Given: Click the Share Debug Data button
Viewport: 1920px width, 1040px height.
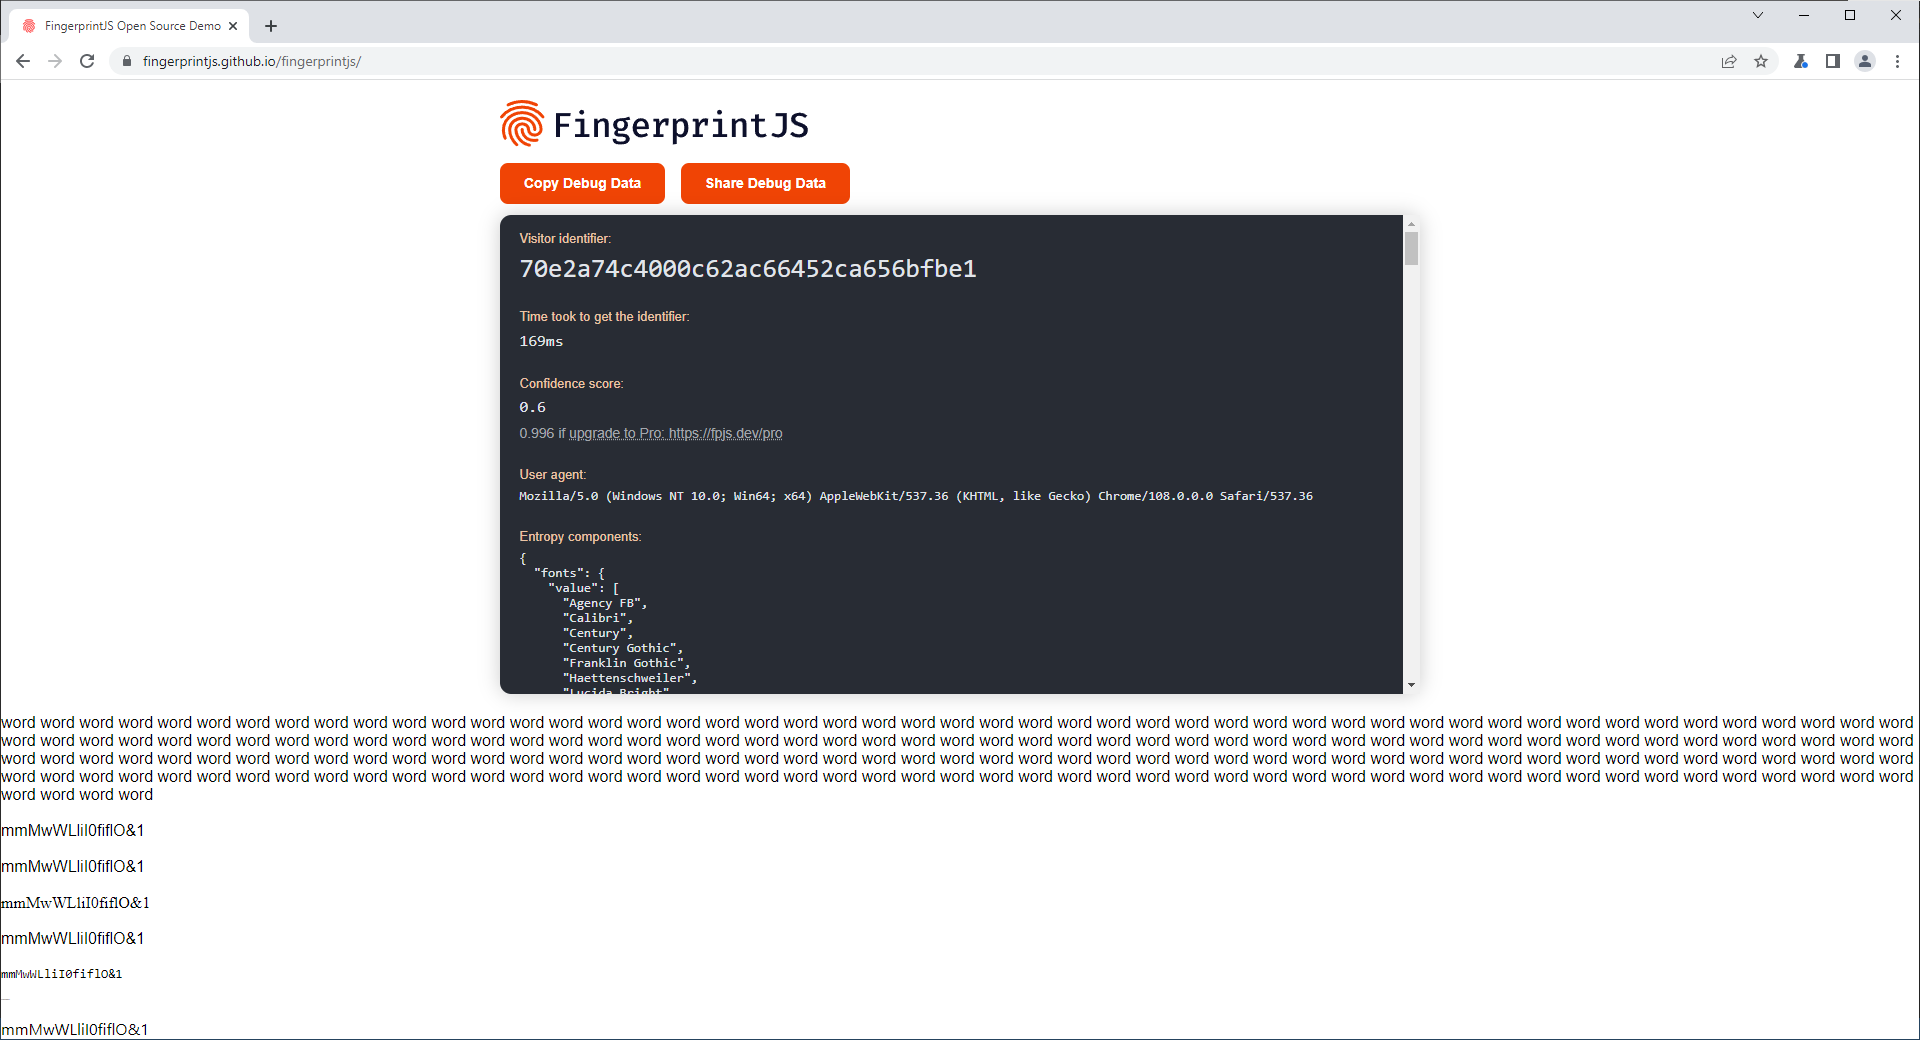Looking at the screenshot, I should (764, 183).
